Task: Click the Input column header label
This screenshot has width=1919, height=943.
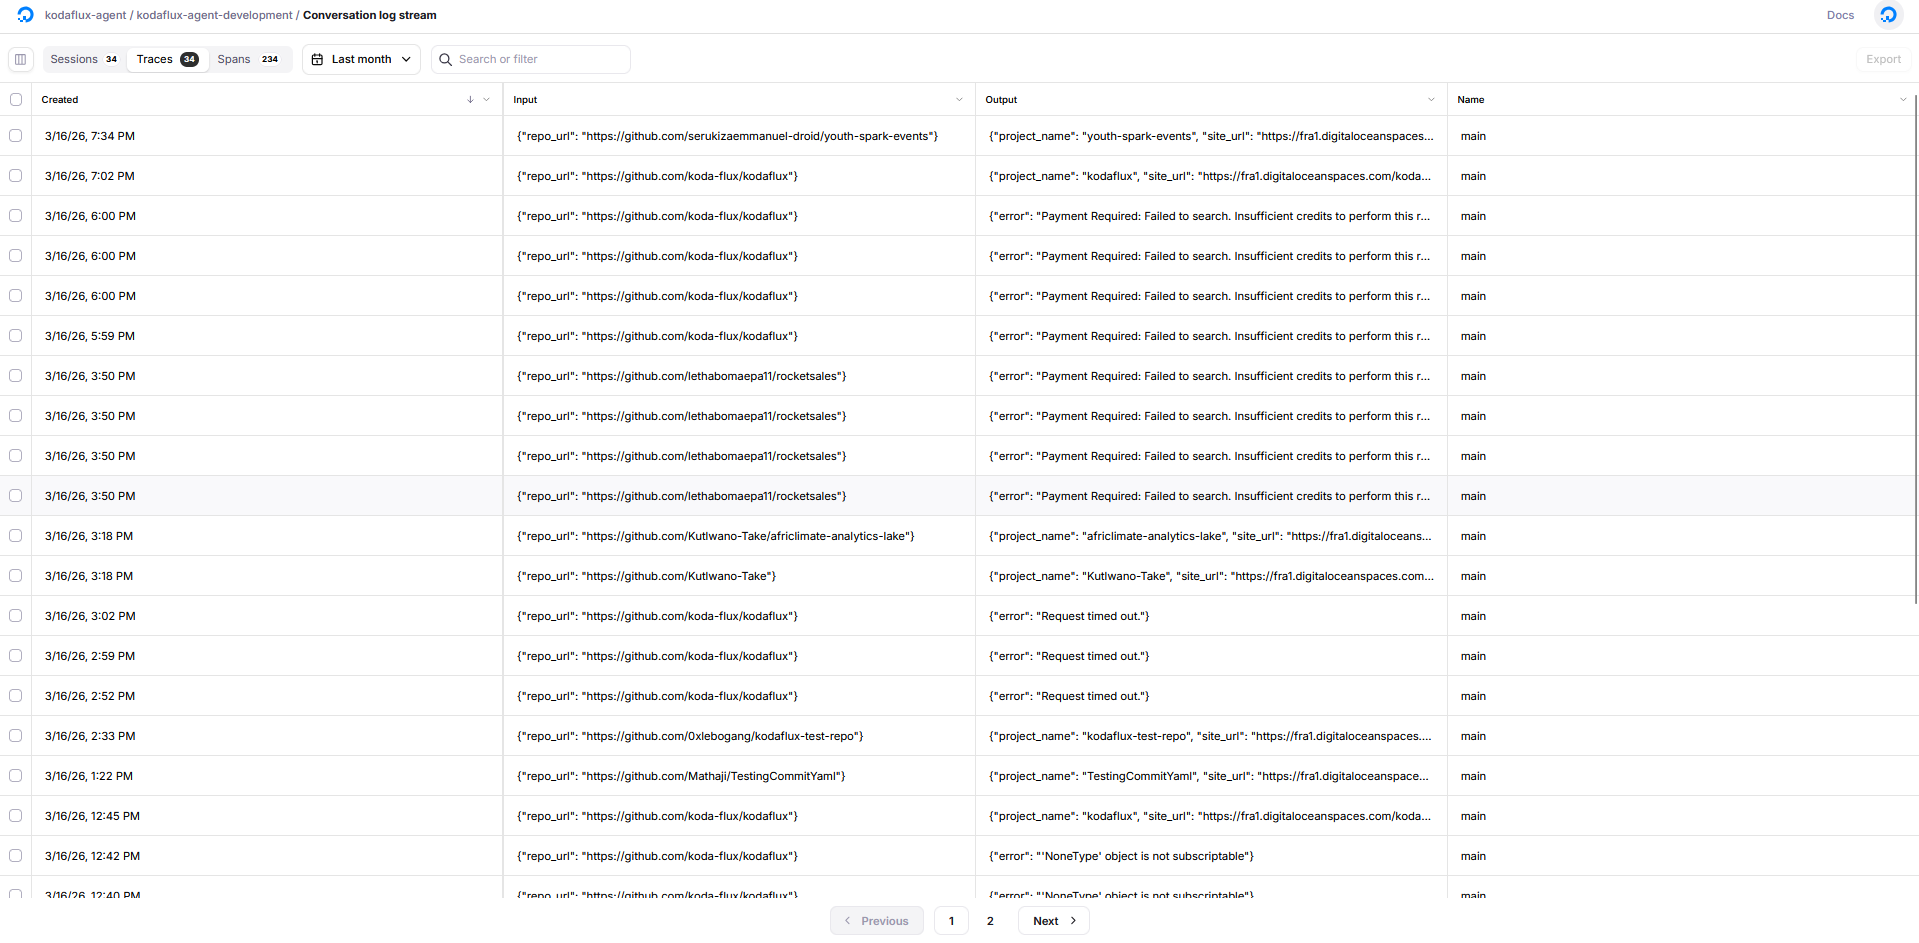Action: click(x=525, y=100)
